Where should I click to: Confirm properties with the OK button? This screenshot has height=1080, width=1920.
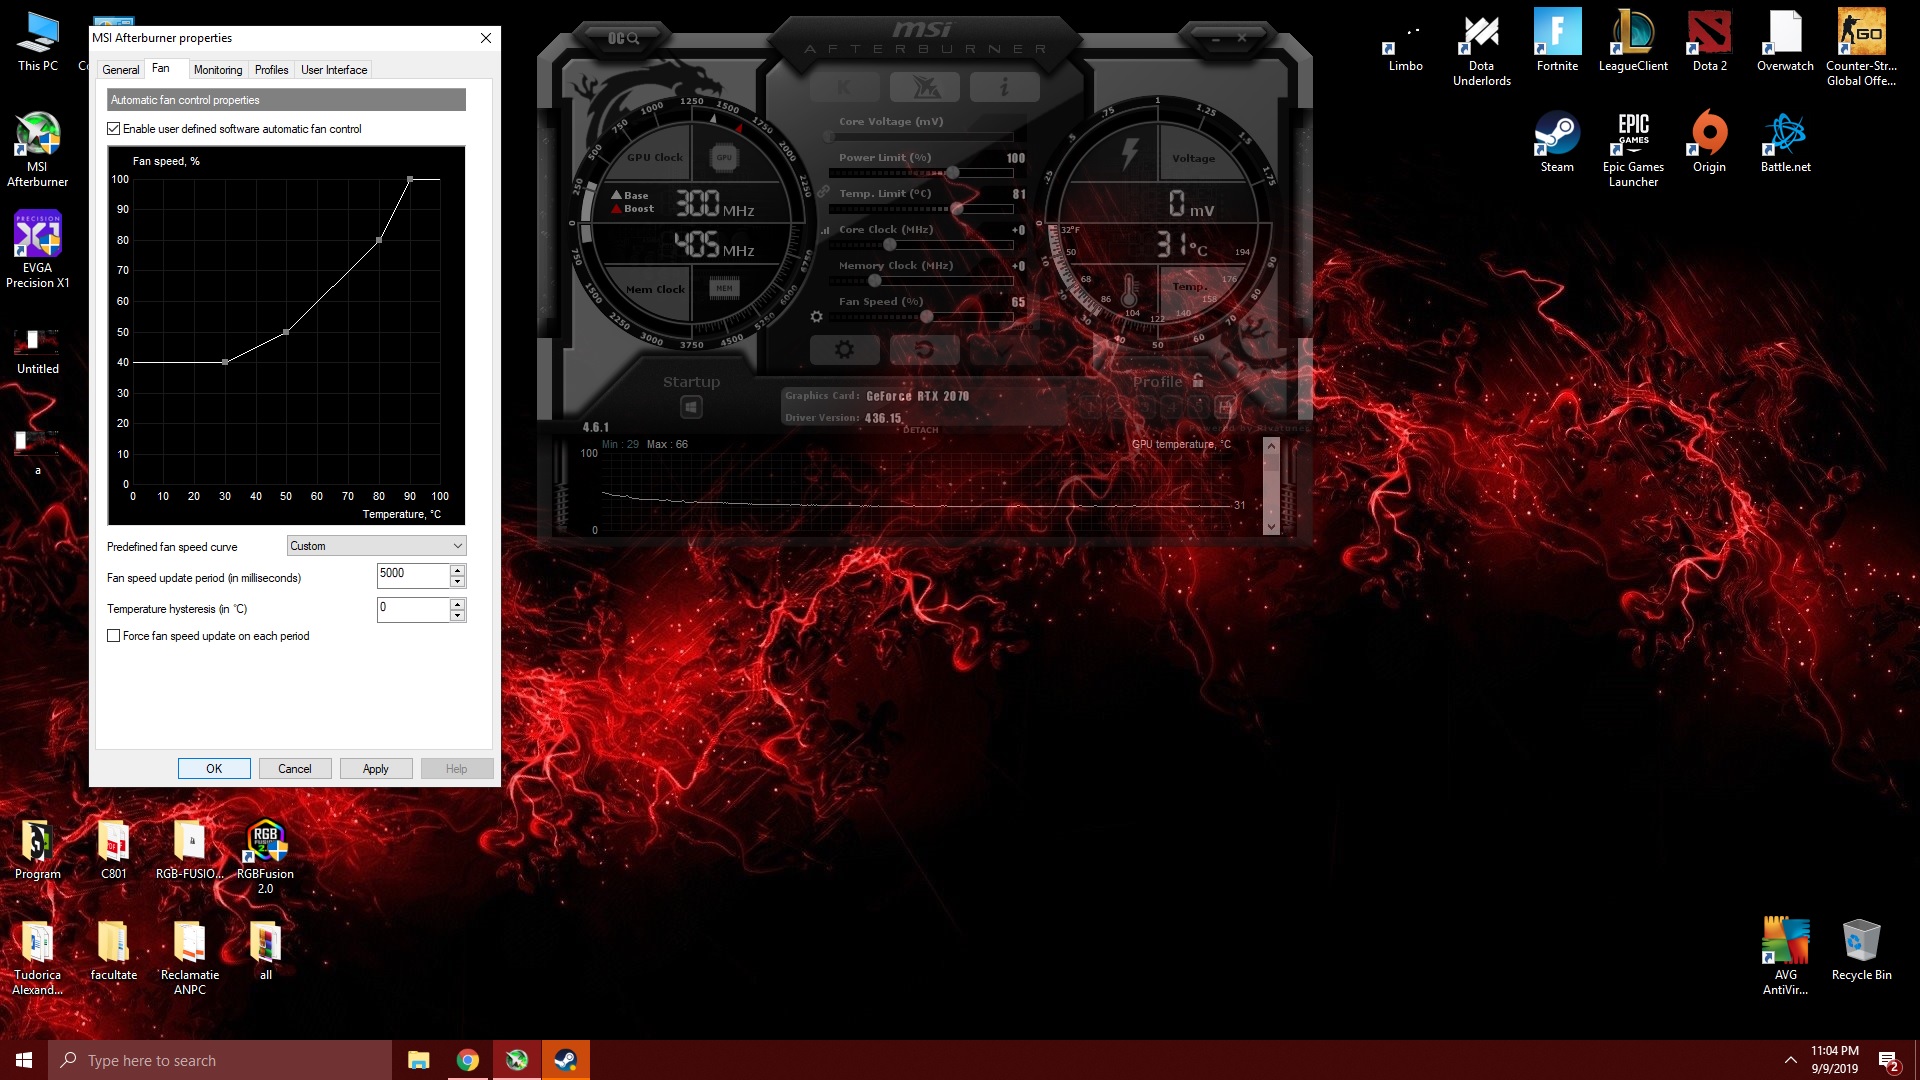214,769
